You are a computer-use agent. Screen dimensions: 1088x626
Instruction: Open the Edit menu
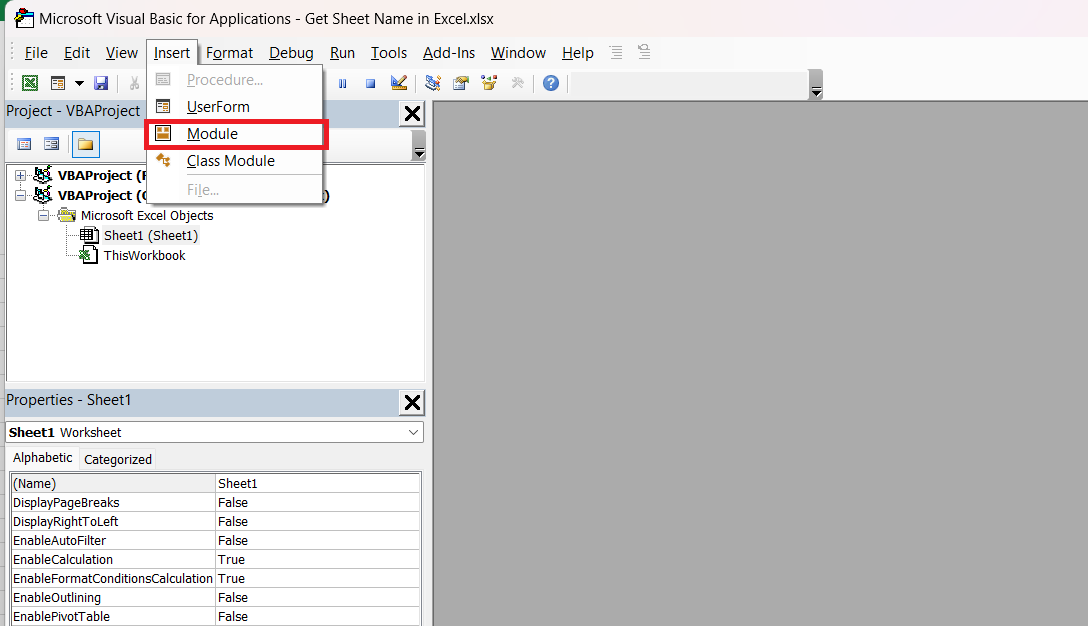[77, 53]
